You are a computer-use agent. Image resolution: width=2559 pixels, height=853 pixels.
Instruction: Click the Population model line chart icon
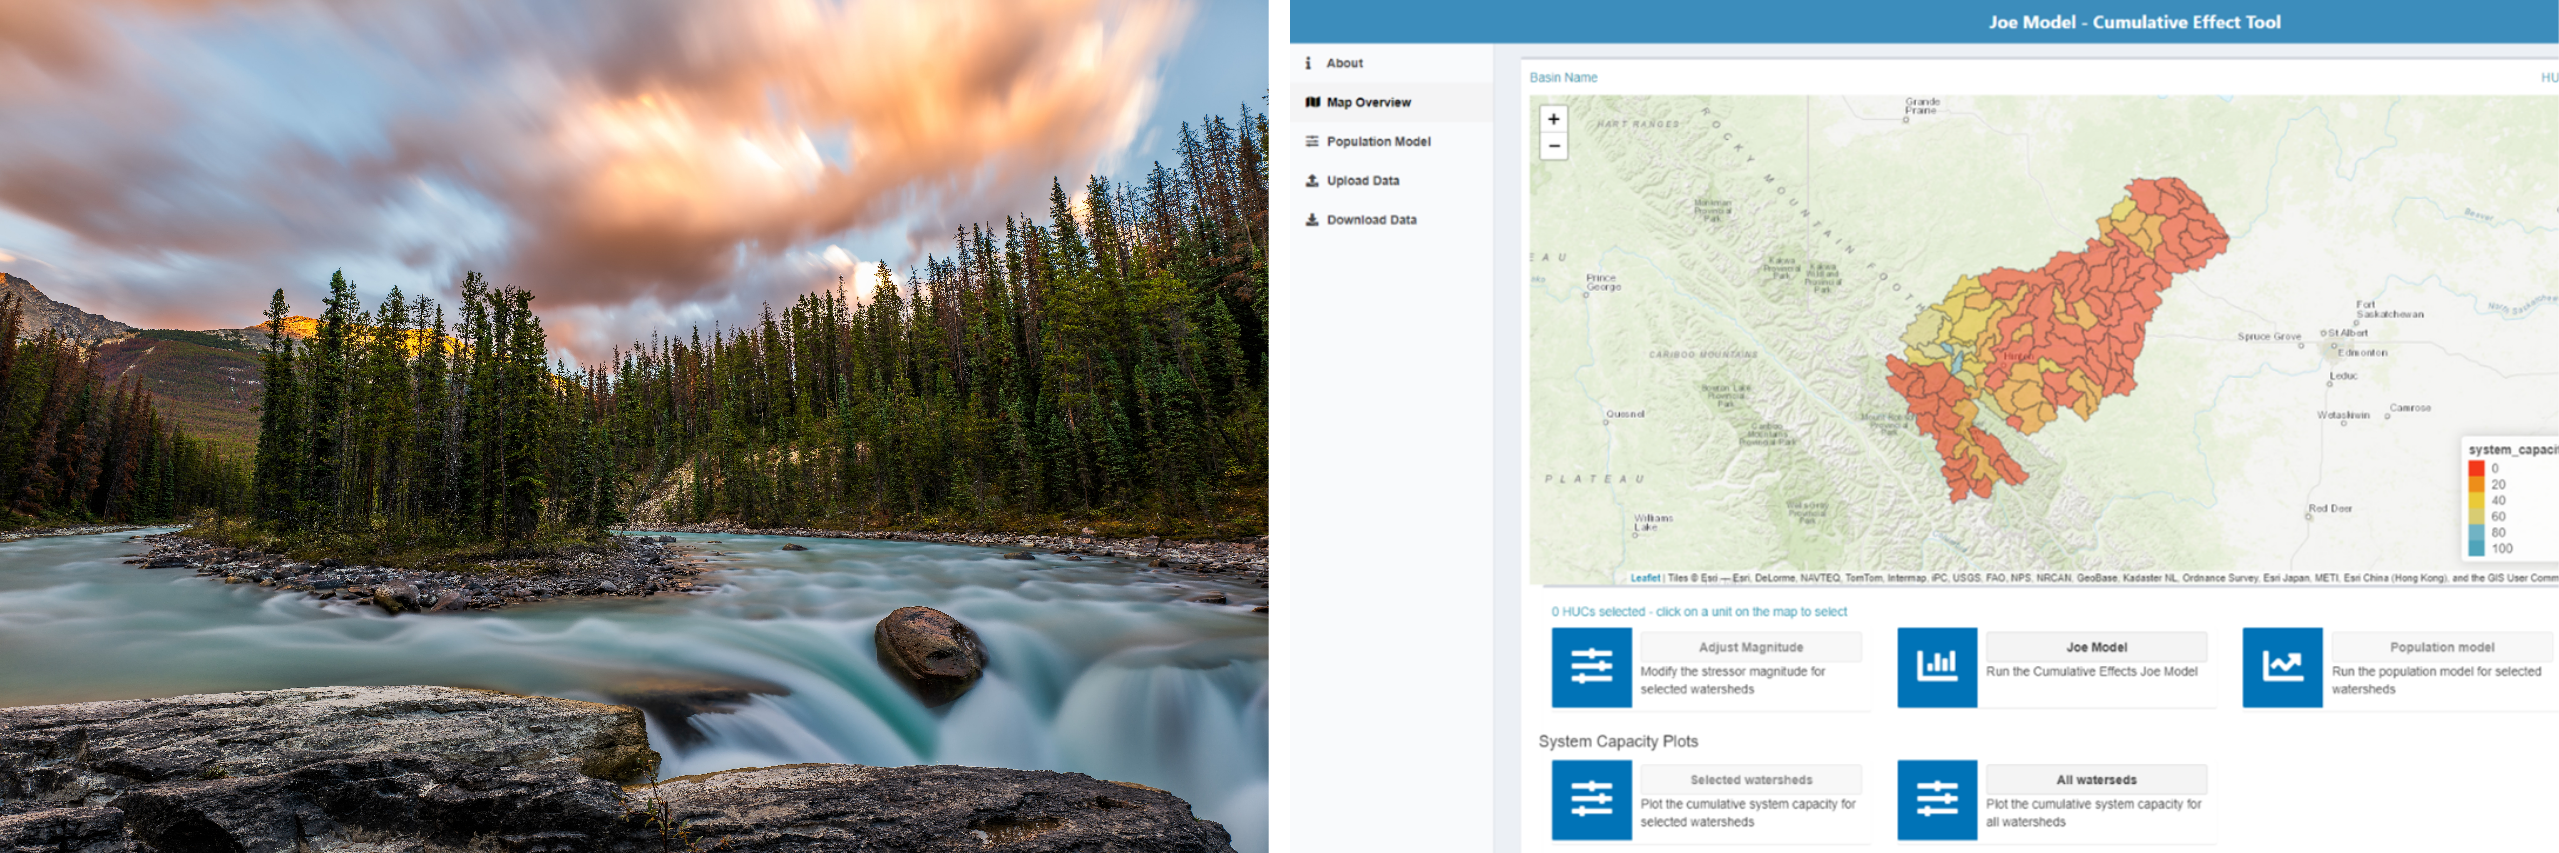tap(2282, 667)
